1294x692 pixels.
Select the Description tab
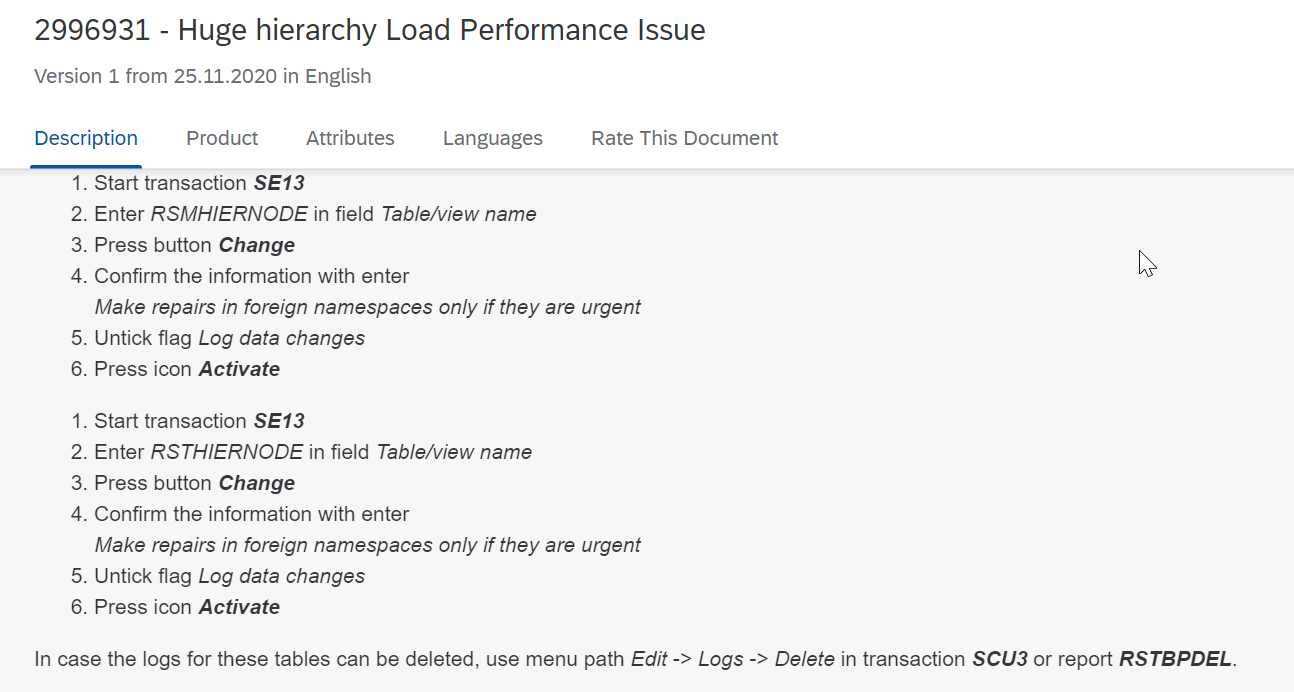tap(86, 138)
